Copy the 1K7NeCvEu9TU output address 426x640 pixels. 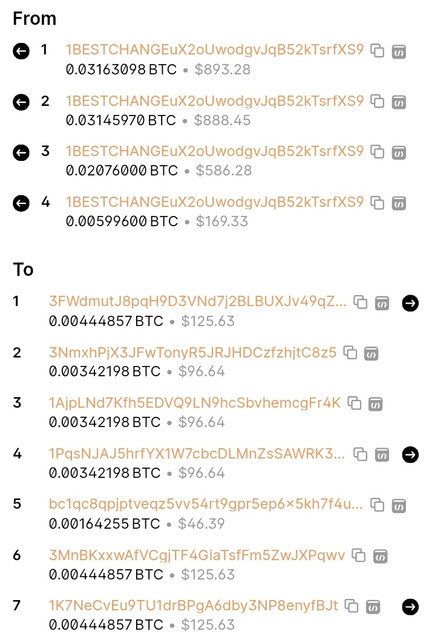(x=351, y=606)
